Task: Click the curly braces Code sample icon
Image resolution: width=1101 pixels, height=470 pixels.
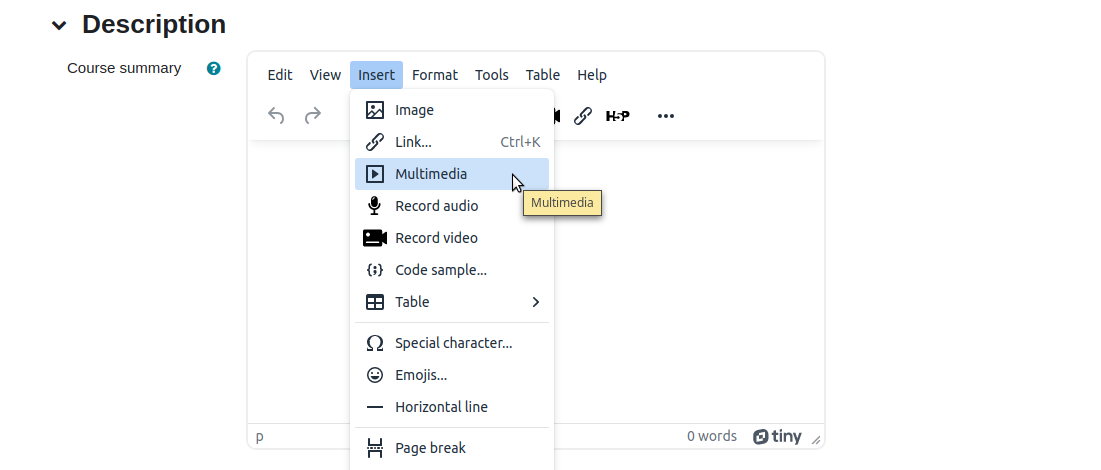Action: [375, 270]
